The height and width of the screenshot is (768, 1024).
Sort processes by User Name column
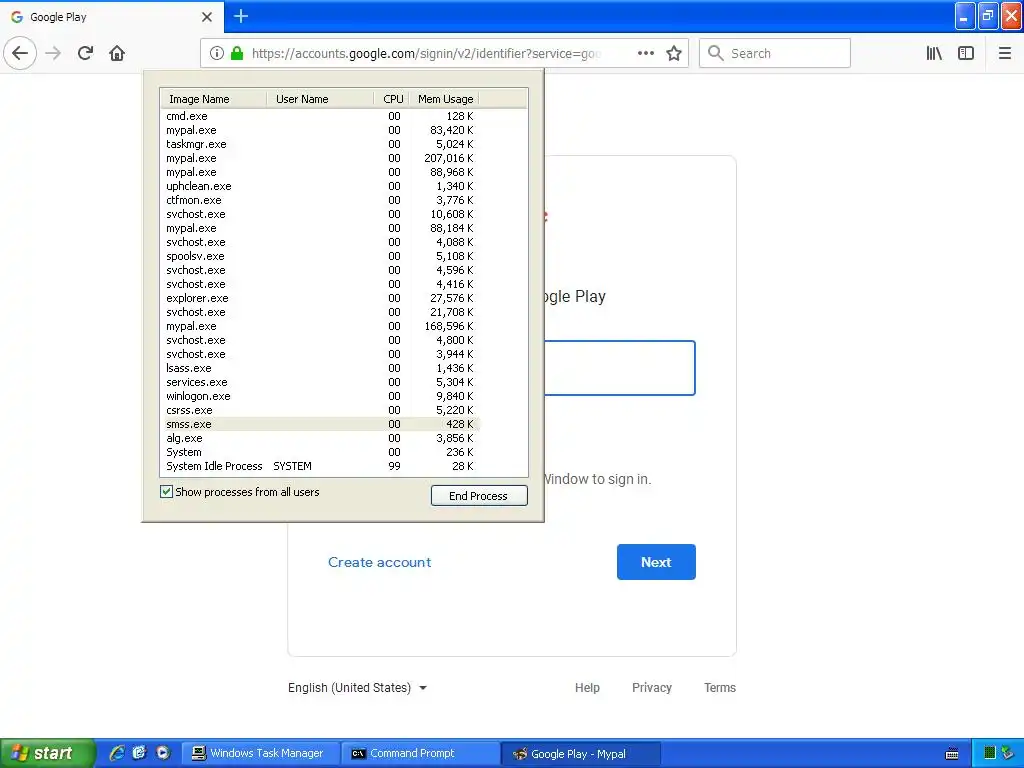320,99
